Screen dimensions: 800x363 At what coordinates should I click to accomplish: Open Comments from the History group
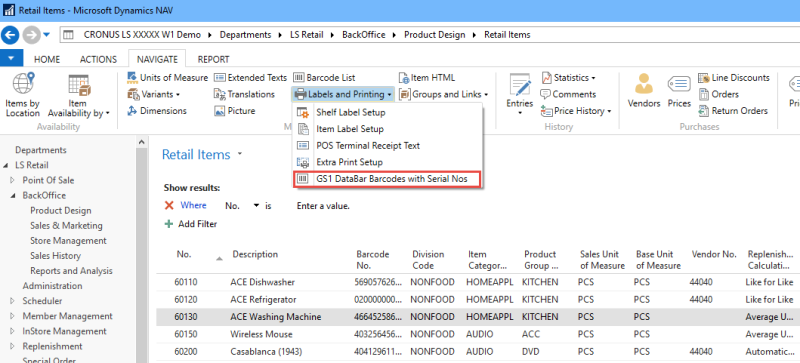coord(568,94)
